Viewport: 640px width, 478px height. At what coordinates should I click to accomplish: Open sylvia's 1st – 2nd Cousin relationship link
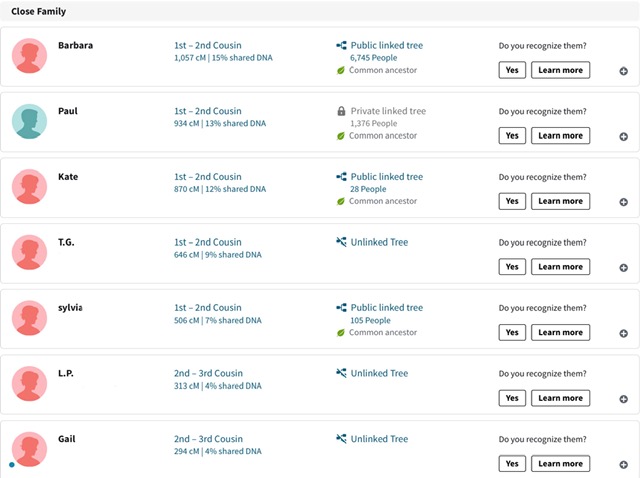tap(208, 308)
